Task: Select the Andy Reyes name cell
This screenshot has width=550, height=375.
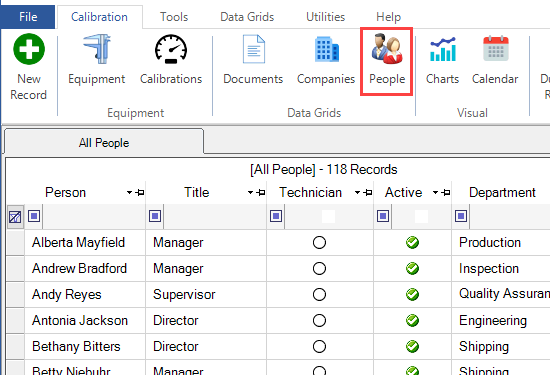Action: coord(85,294)
